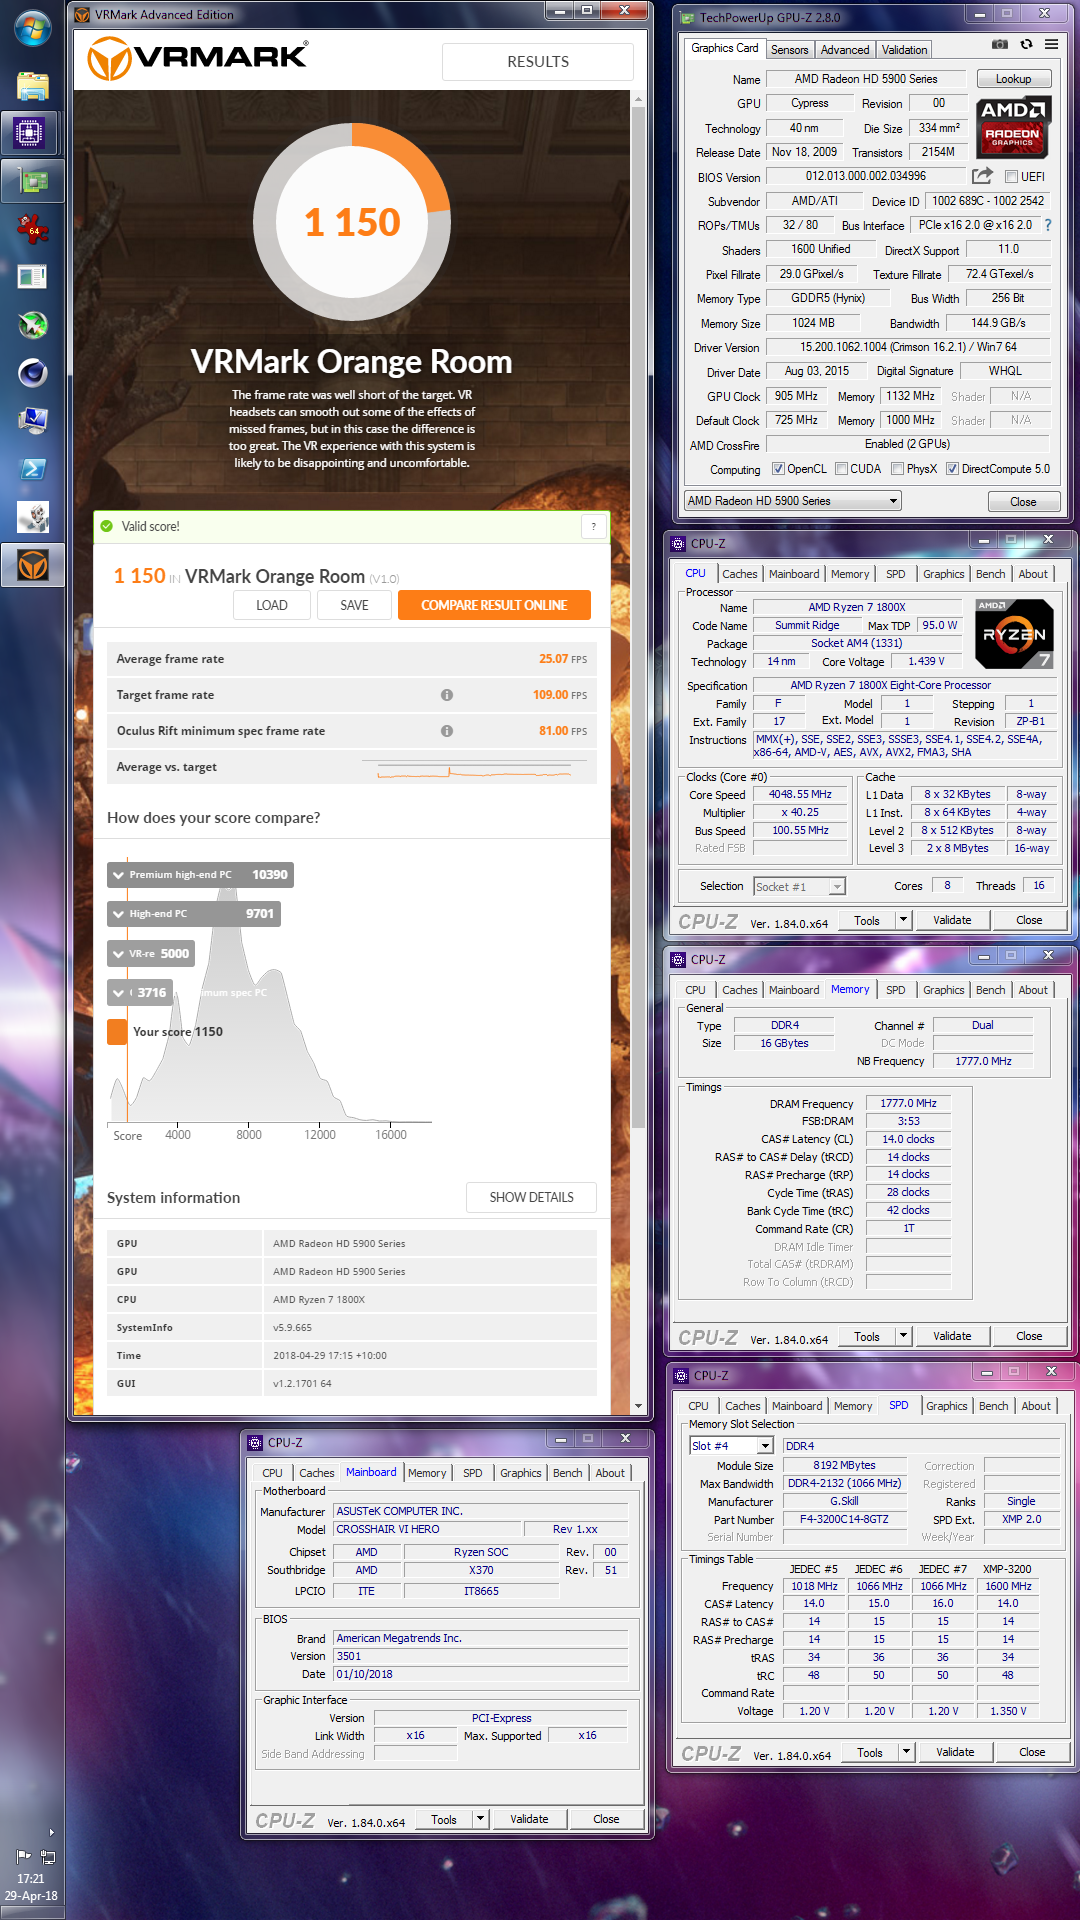Screen dimensions: 1080x1920
Task: Click the Close button in GPU-Z window
Action: pyautogui.click(x=1023, y=502)
